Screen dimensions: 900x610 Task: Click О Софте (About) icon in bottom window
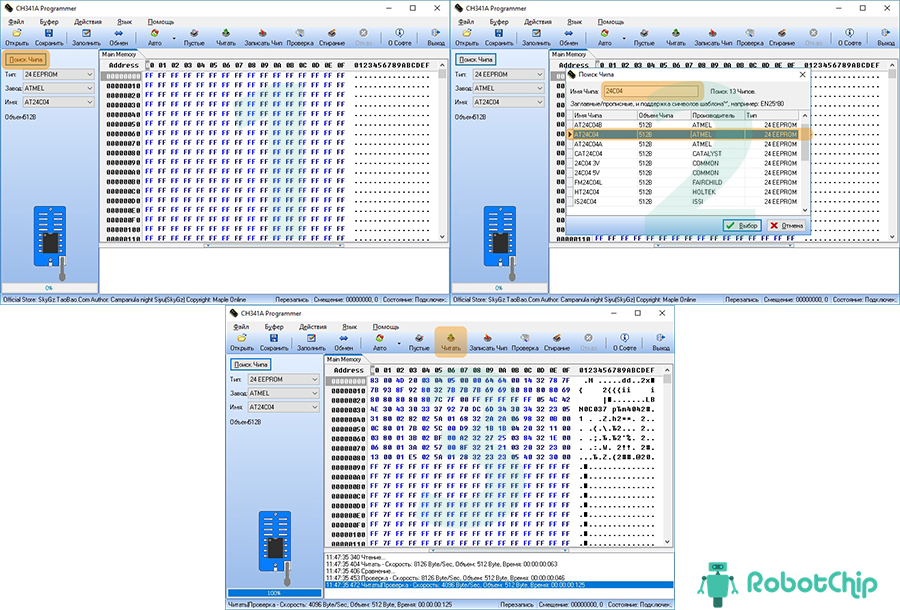point(625,343)
